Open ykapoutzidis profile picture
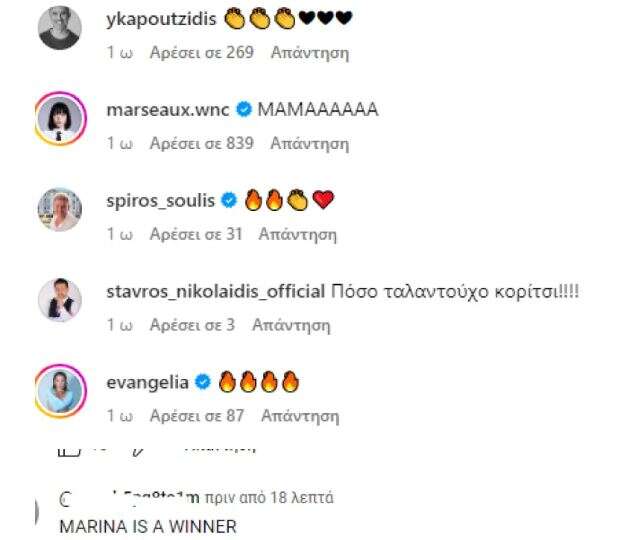 click(x=60, y=27)
